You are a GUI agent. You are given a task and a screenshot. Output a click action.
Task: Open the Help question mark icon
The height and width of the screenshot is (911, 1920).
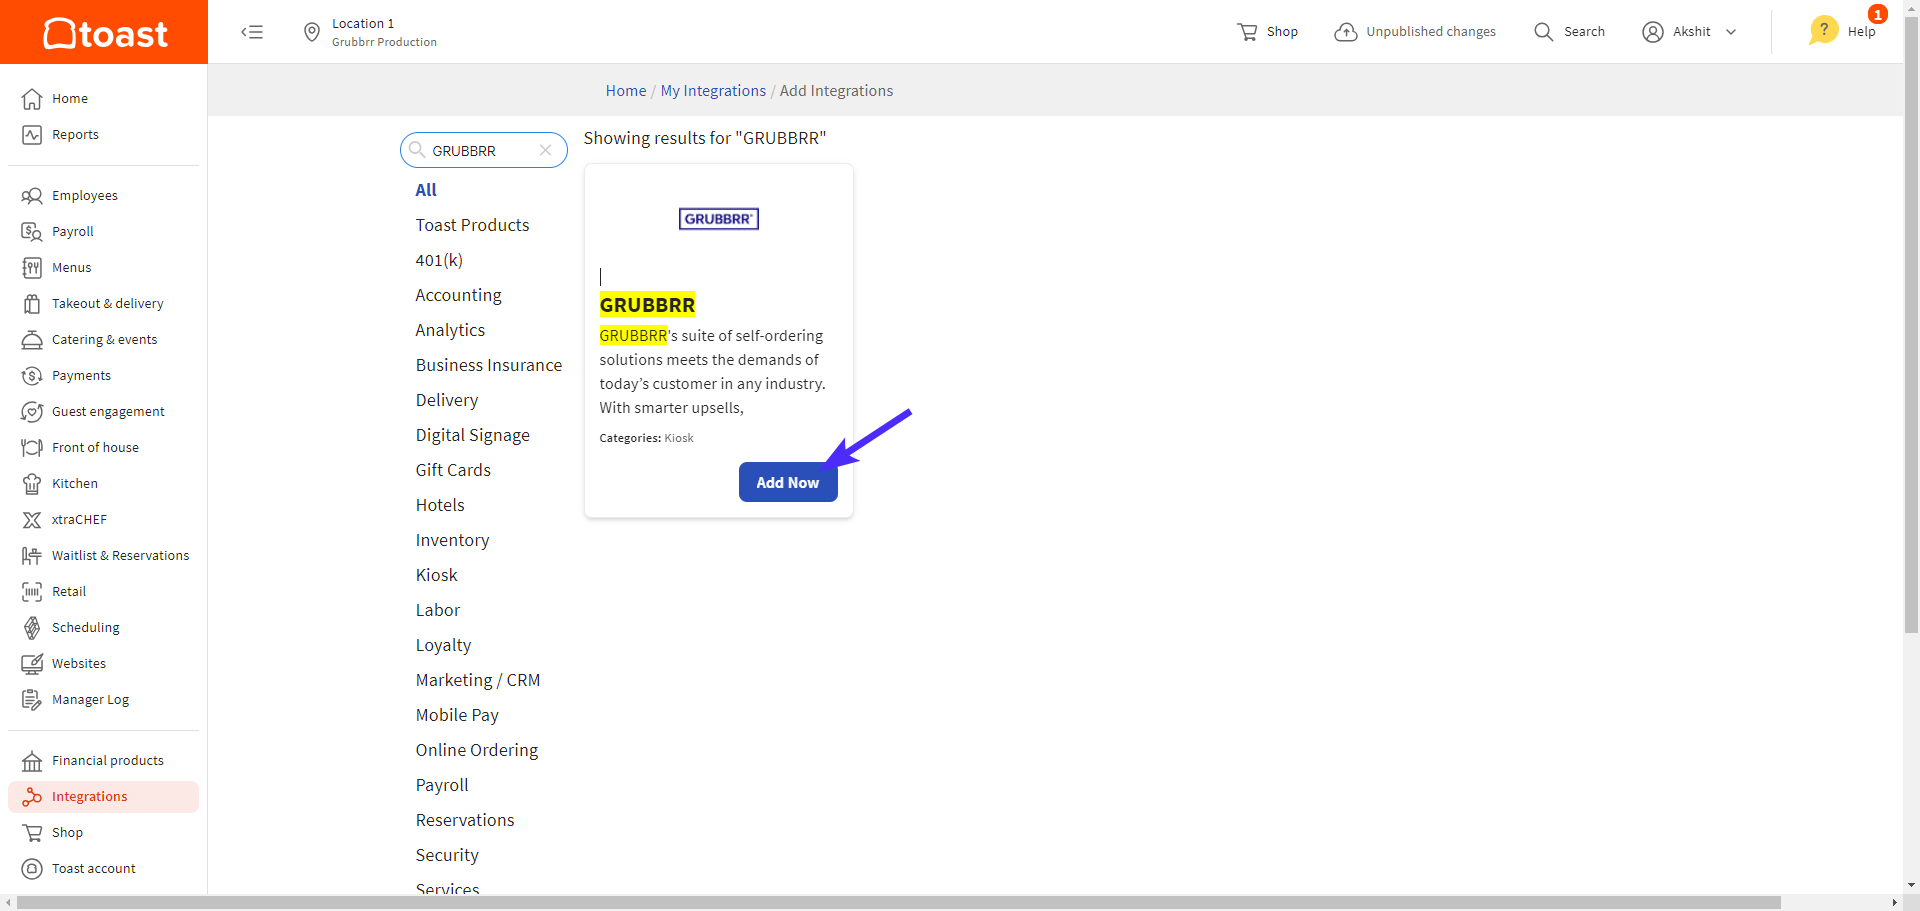tap(1824, 30)
